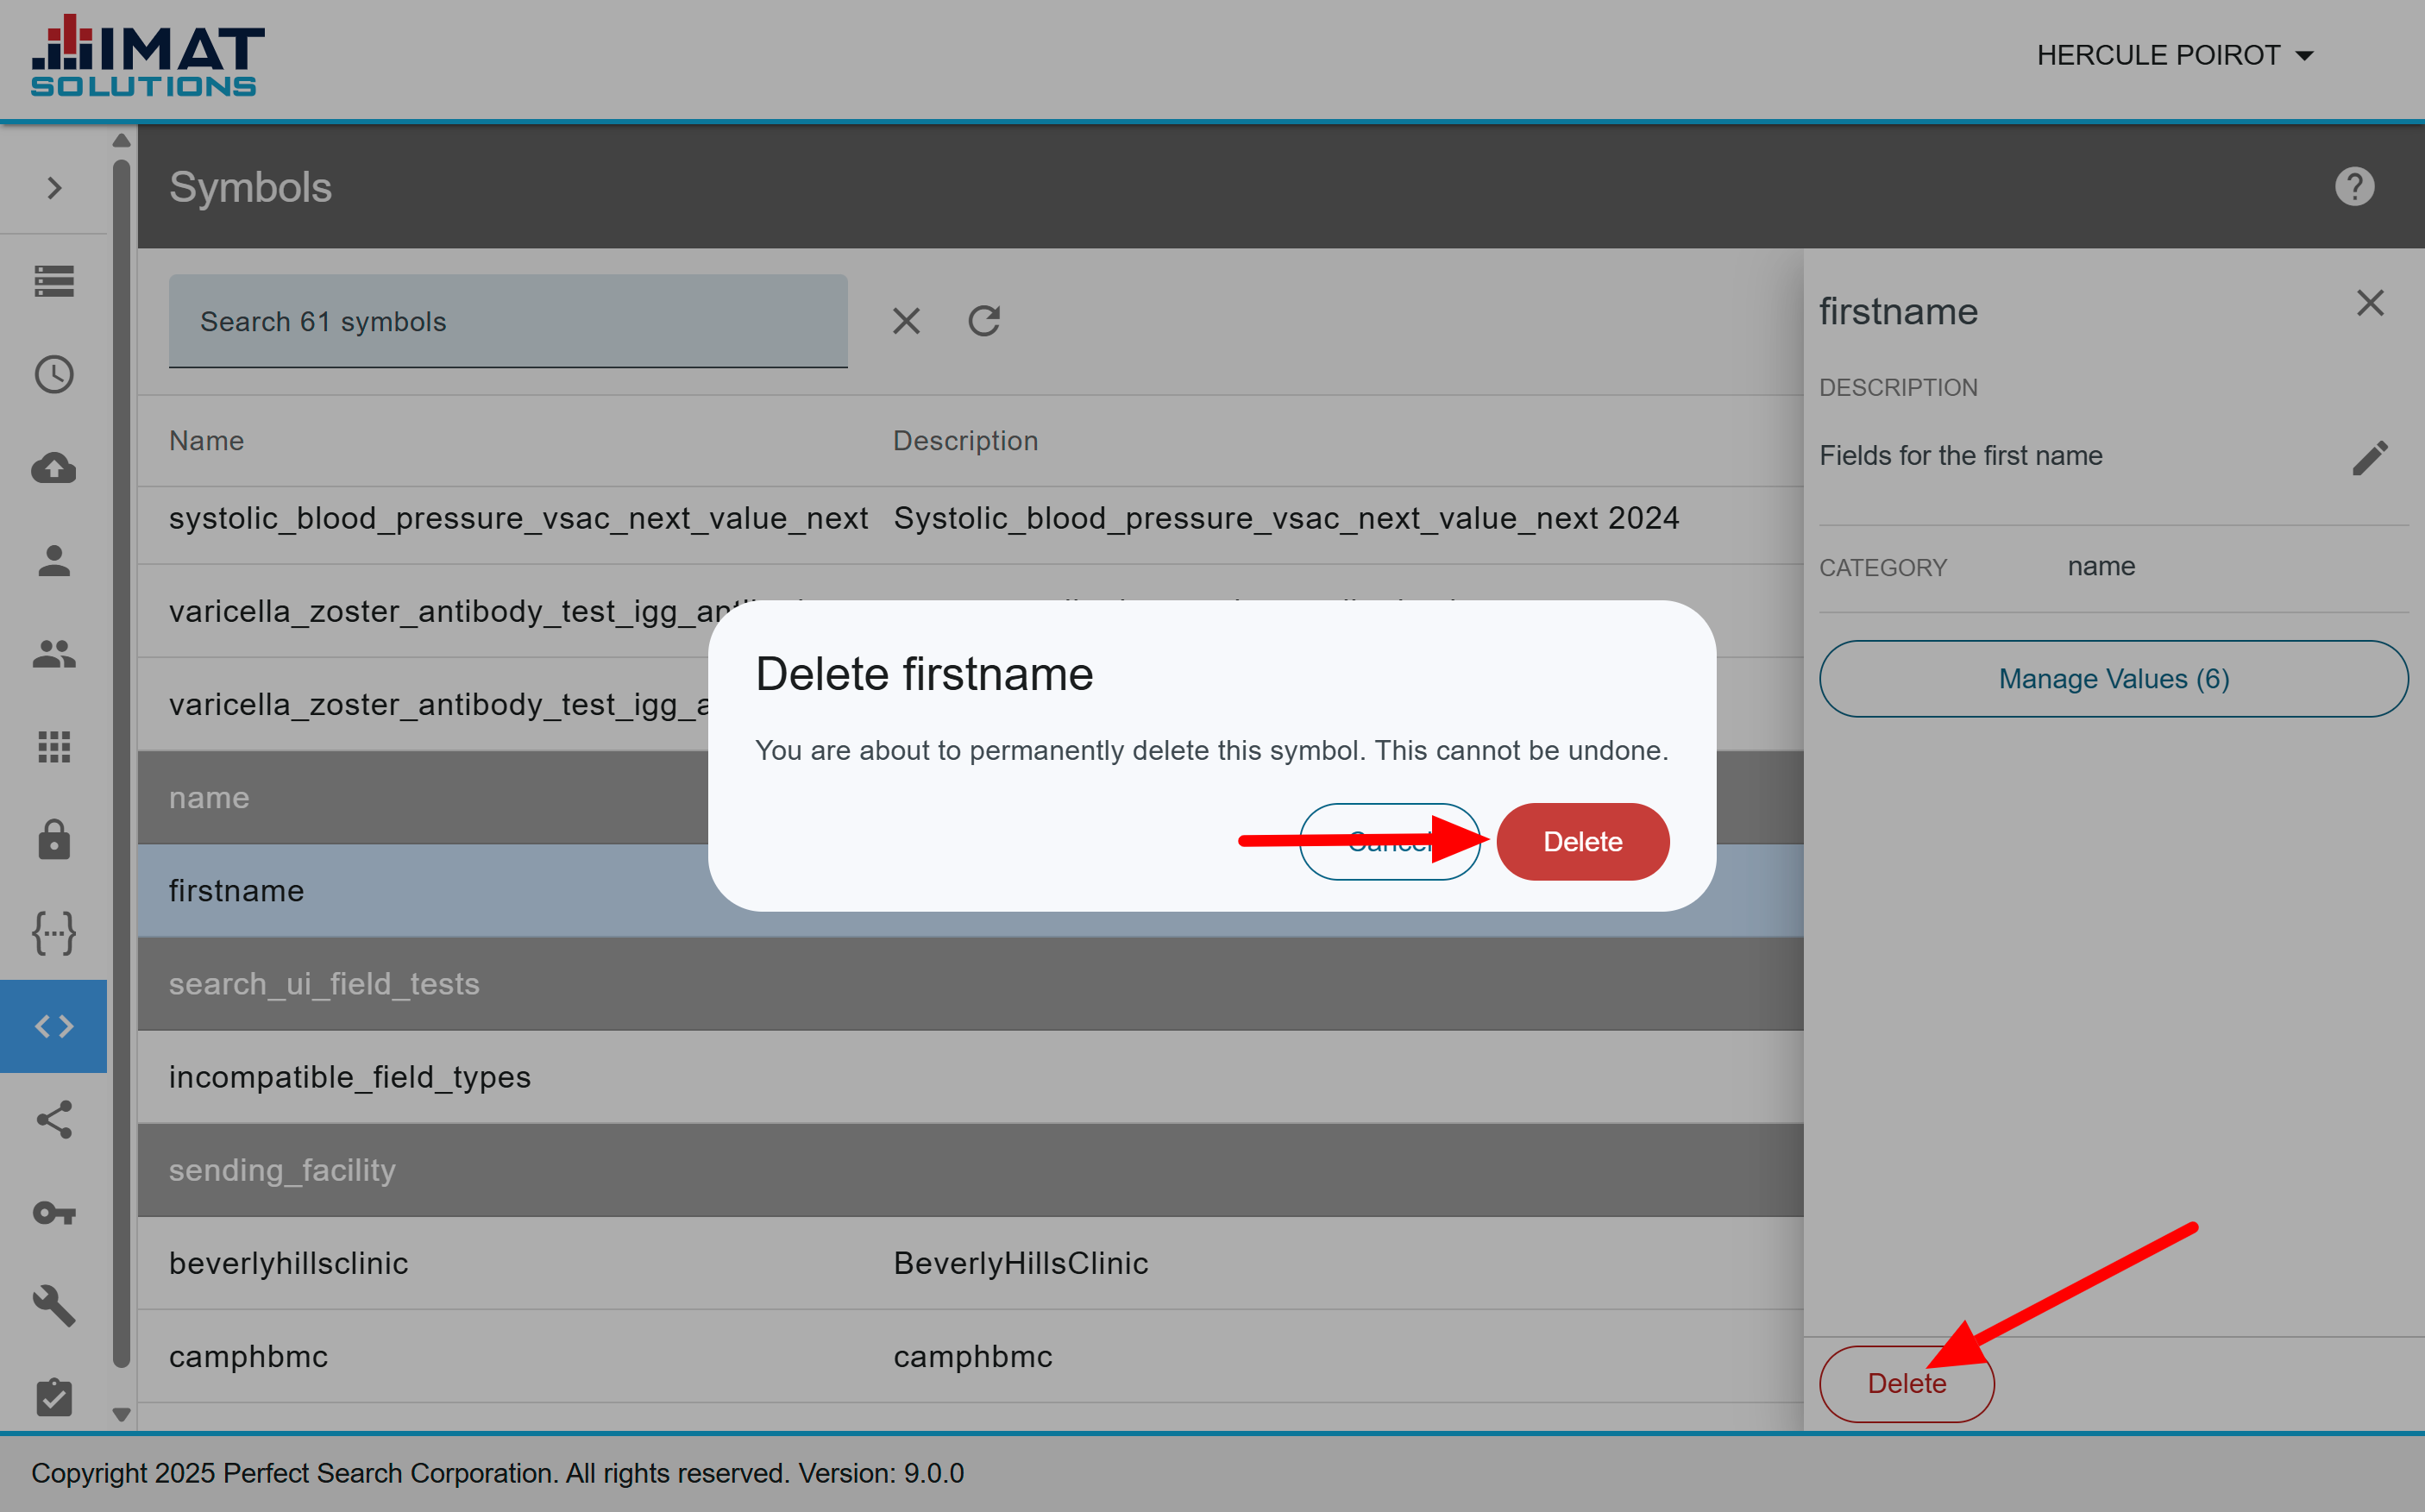The height and width of the screenshot is (1512, 2425).
Task: Open the cloud upload icon in sidebar
Action: coord(54,467)
